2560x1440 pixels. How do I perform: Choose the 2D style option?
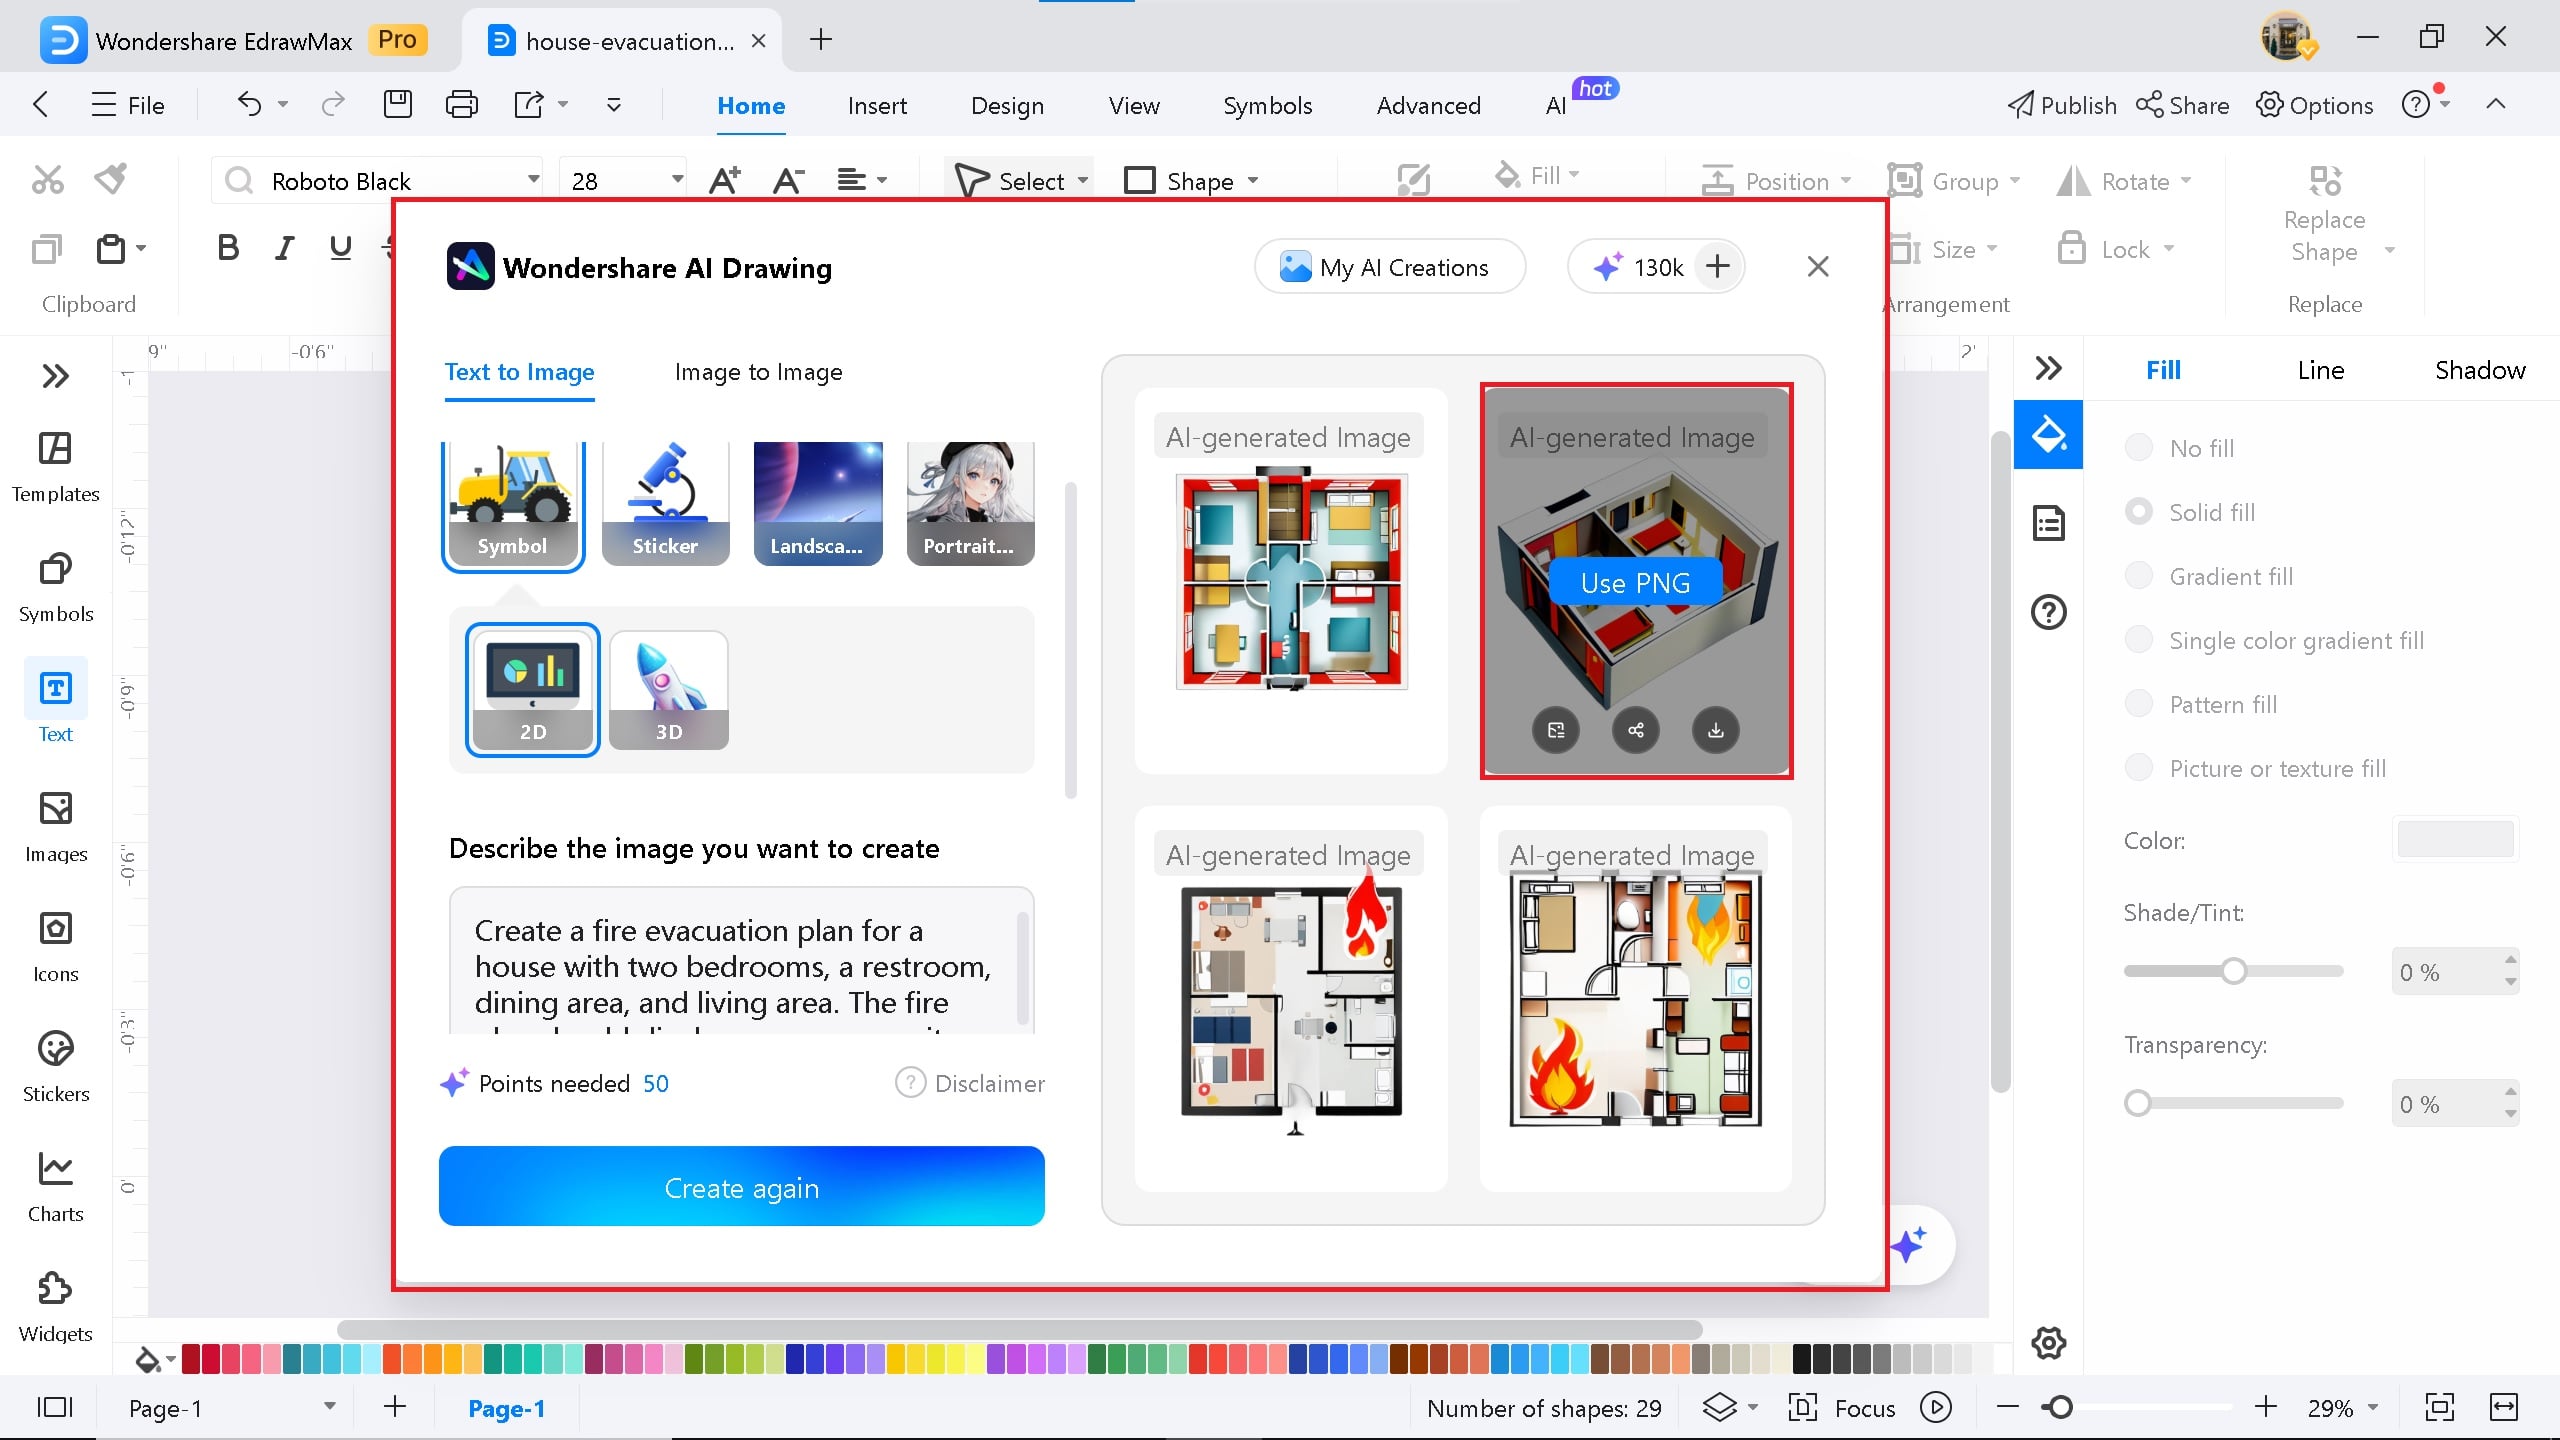pos(532,690)
